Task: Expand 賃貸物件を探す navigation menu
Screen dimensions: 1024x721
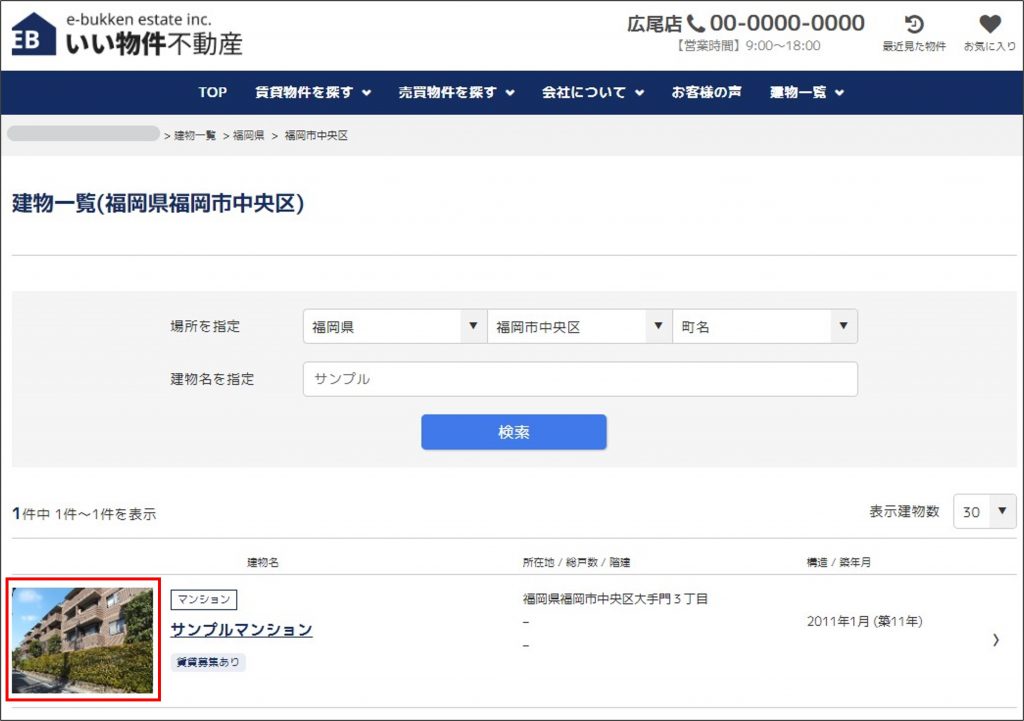Action: (x=312, y=92)
